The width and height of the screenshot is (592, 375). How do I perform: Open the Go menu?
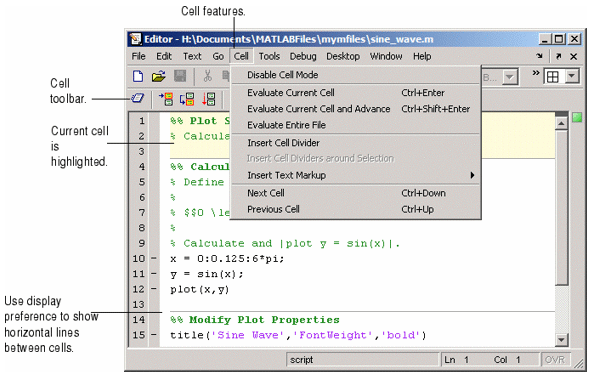coord(218,56)
